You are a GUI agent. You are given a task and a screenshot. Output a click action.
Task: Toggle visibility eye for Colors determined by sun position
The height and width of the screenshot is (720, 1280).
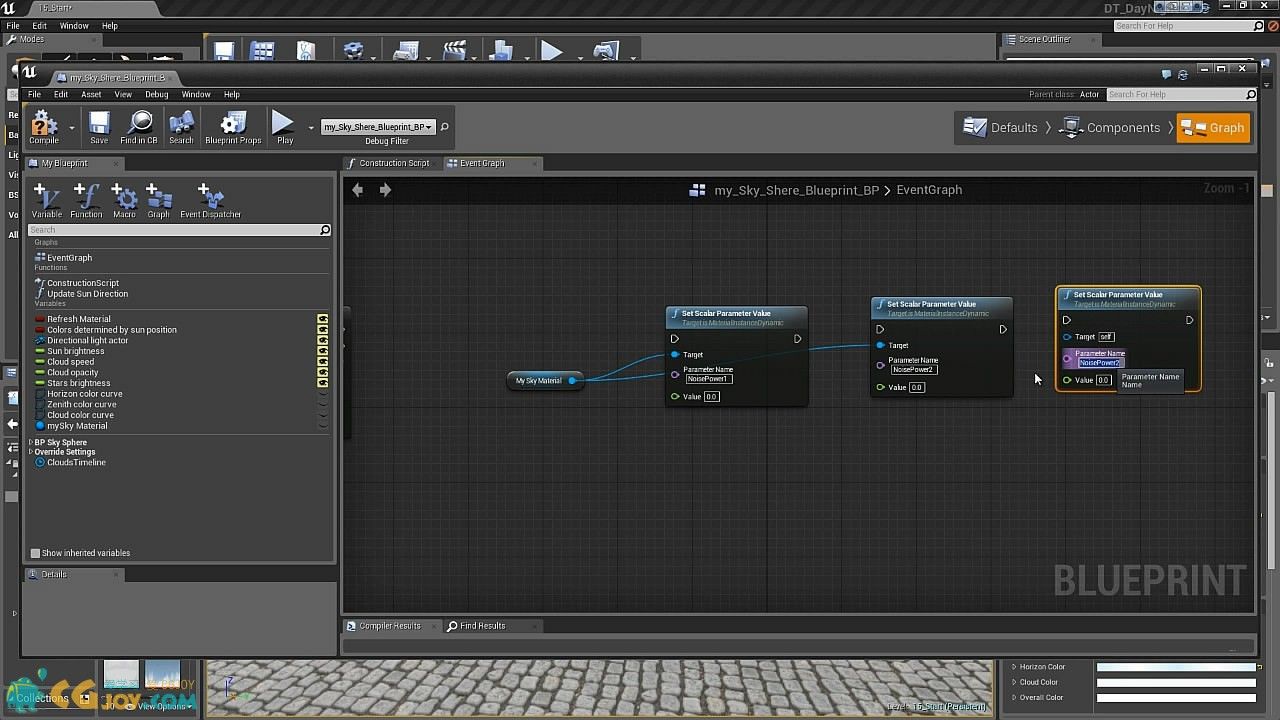[x=323, y=330]
